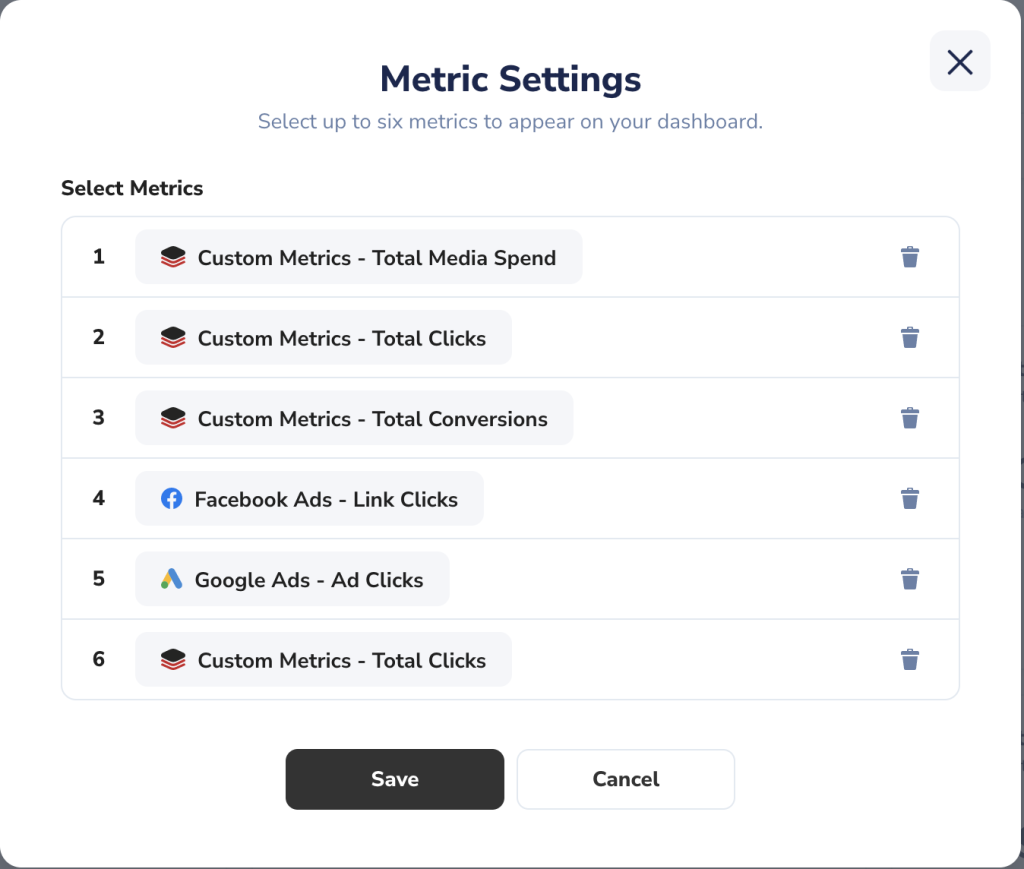
Task: Save the metric settings
Action: 394,780
